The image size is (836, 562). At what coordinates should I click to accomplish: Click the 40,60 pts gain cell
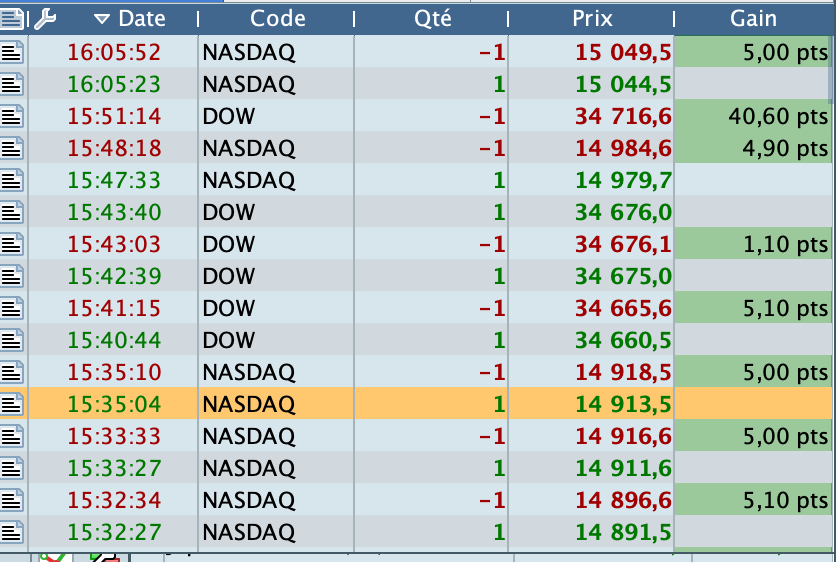tap(753, 116)
